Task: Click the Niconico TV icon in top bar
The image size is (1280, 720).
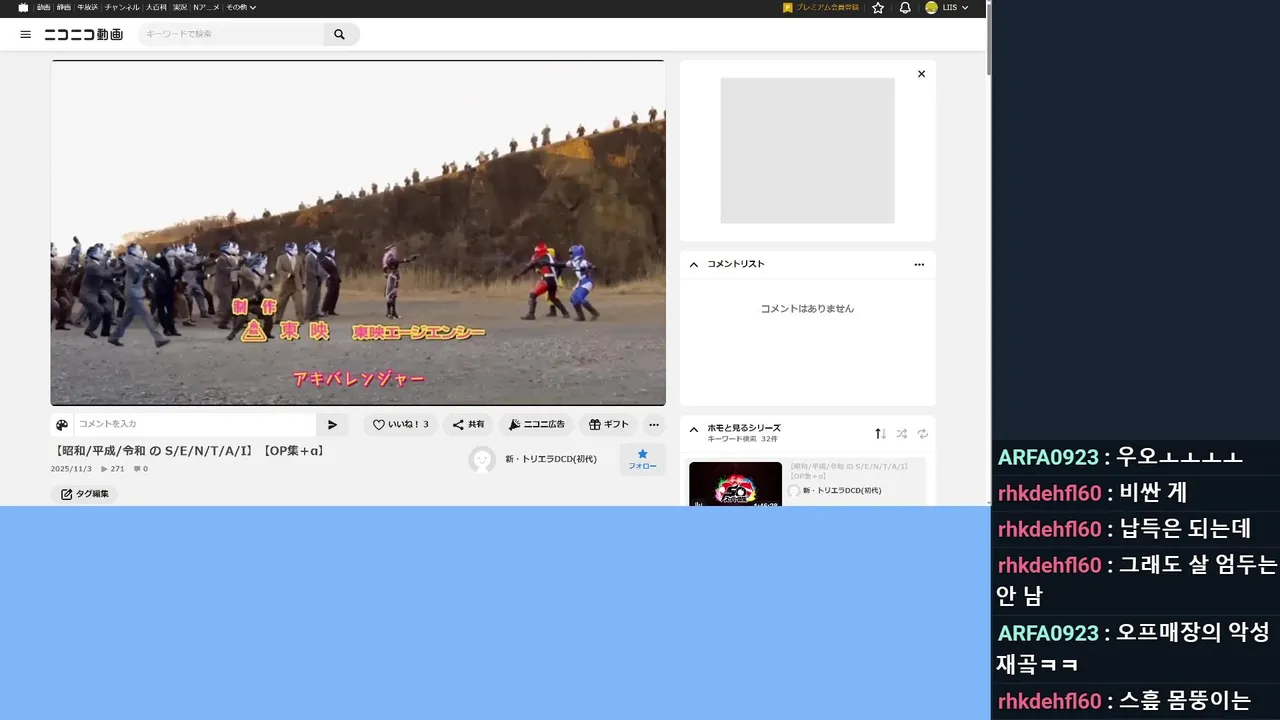Action: pos(23,7)
